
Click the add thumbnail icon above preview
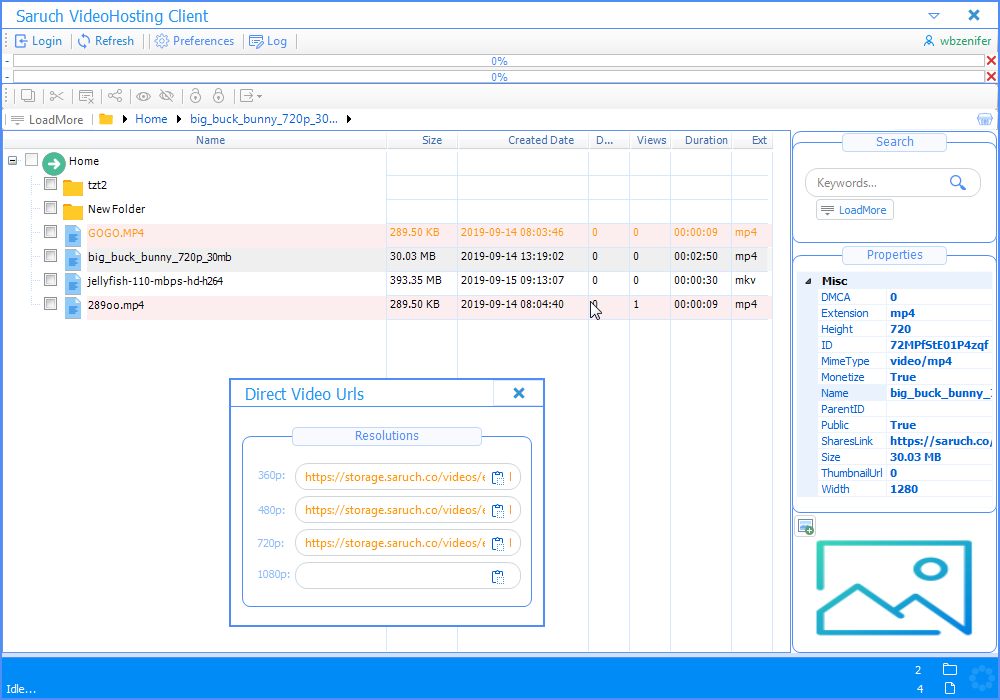tap(805, 527)
